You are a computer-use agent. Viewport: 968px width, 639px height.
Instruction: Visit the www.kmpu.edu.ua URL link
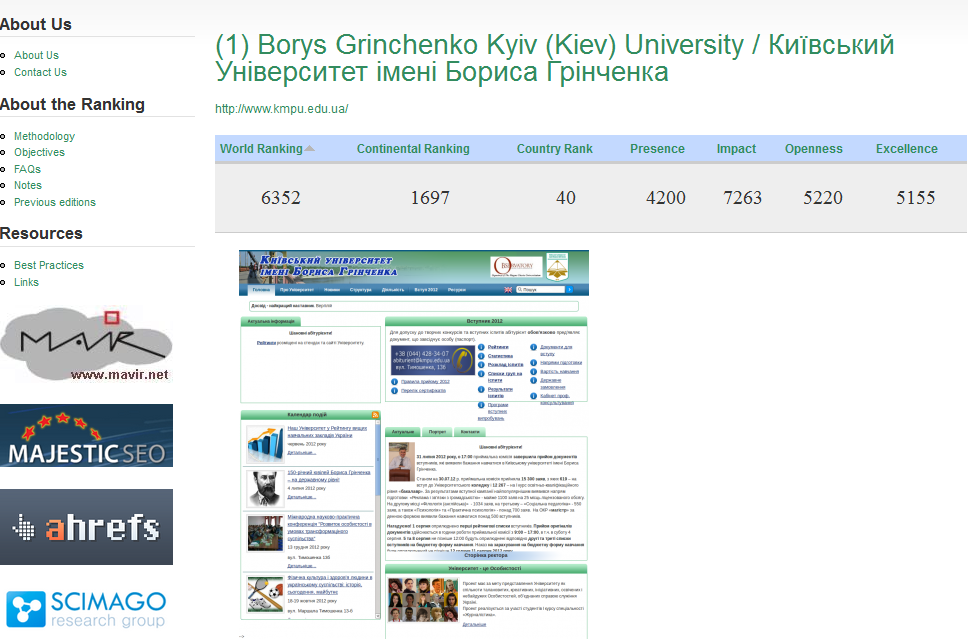click(x=281, y=109)
